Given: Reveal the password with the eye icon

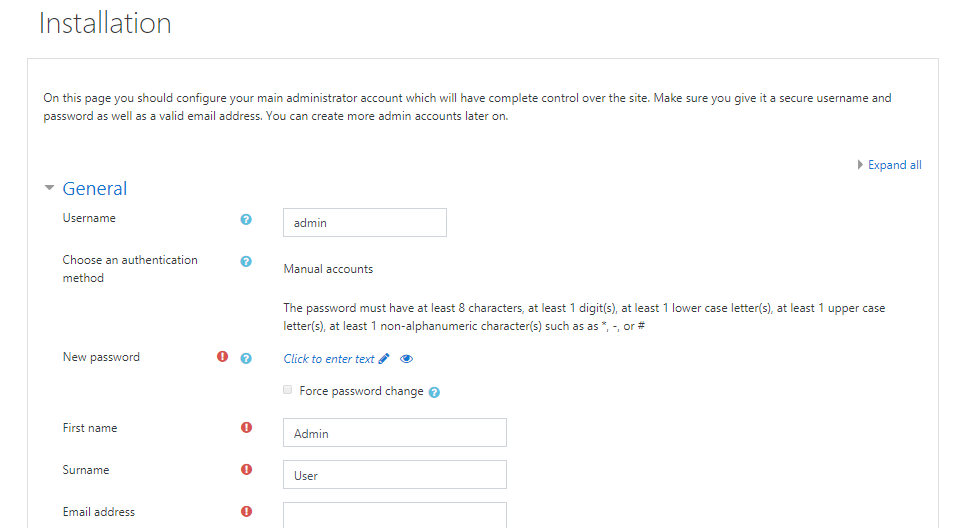Looking at the screenshot, I should pyautogui.click(x=407, y=359).
